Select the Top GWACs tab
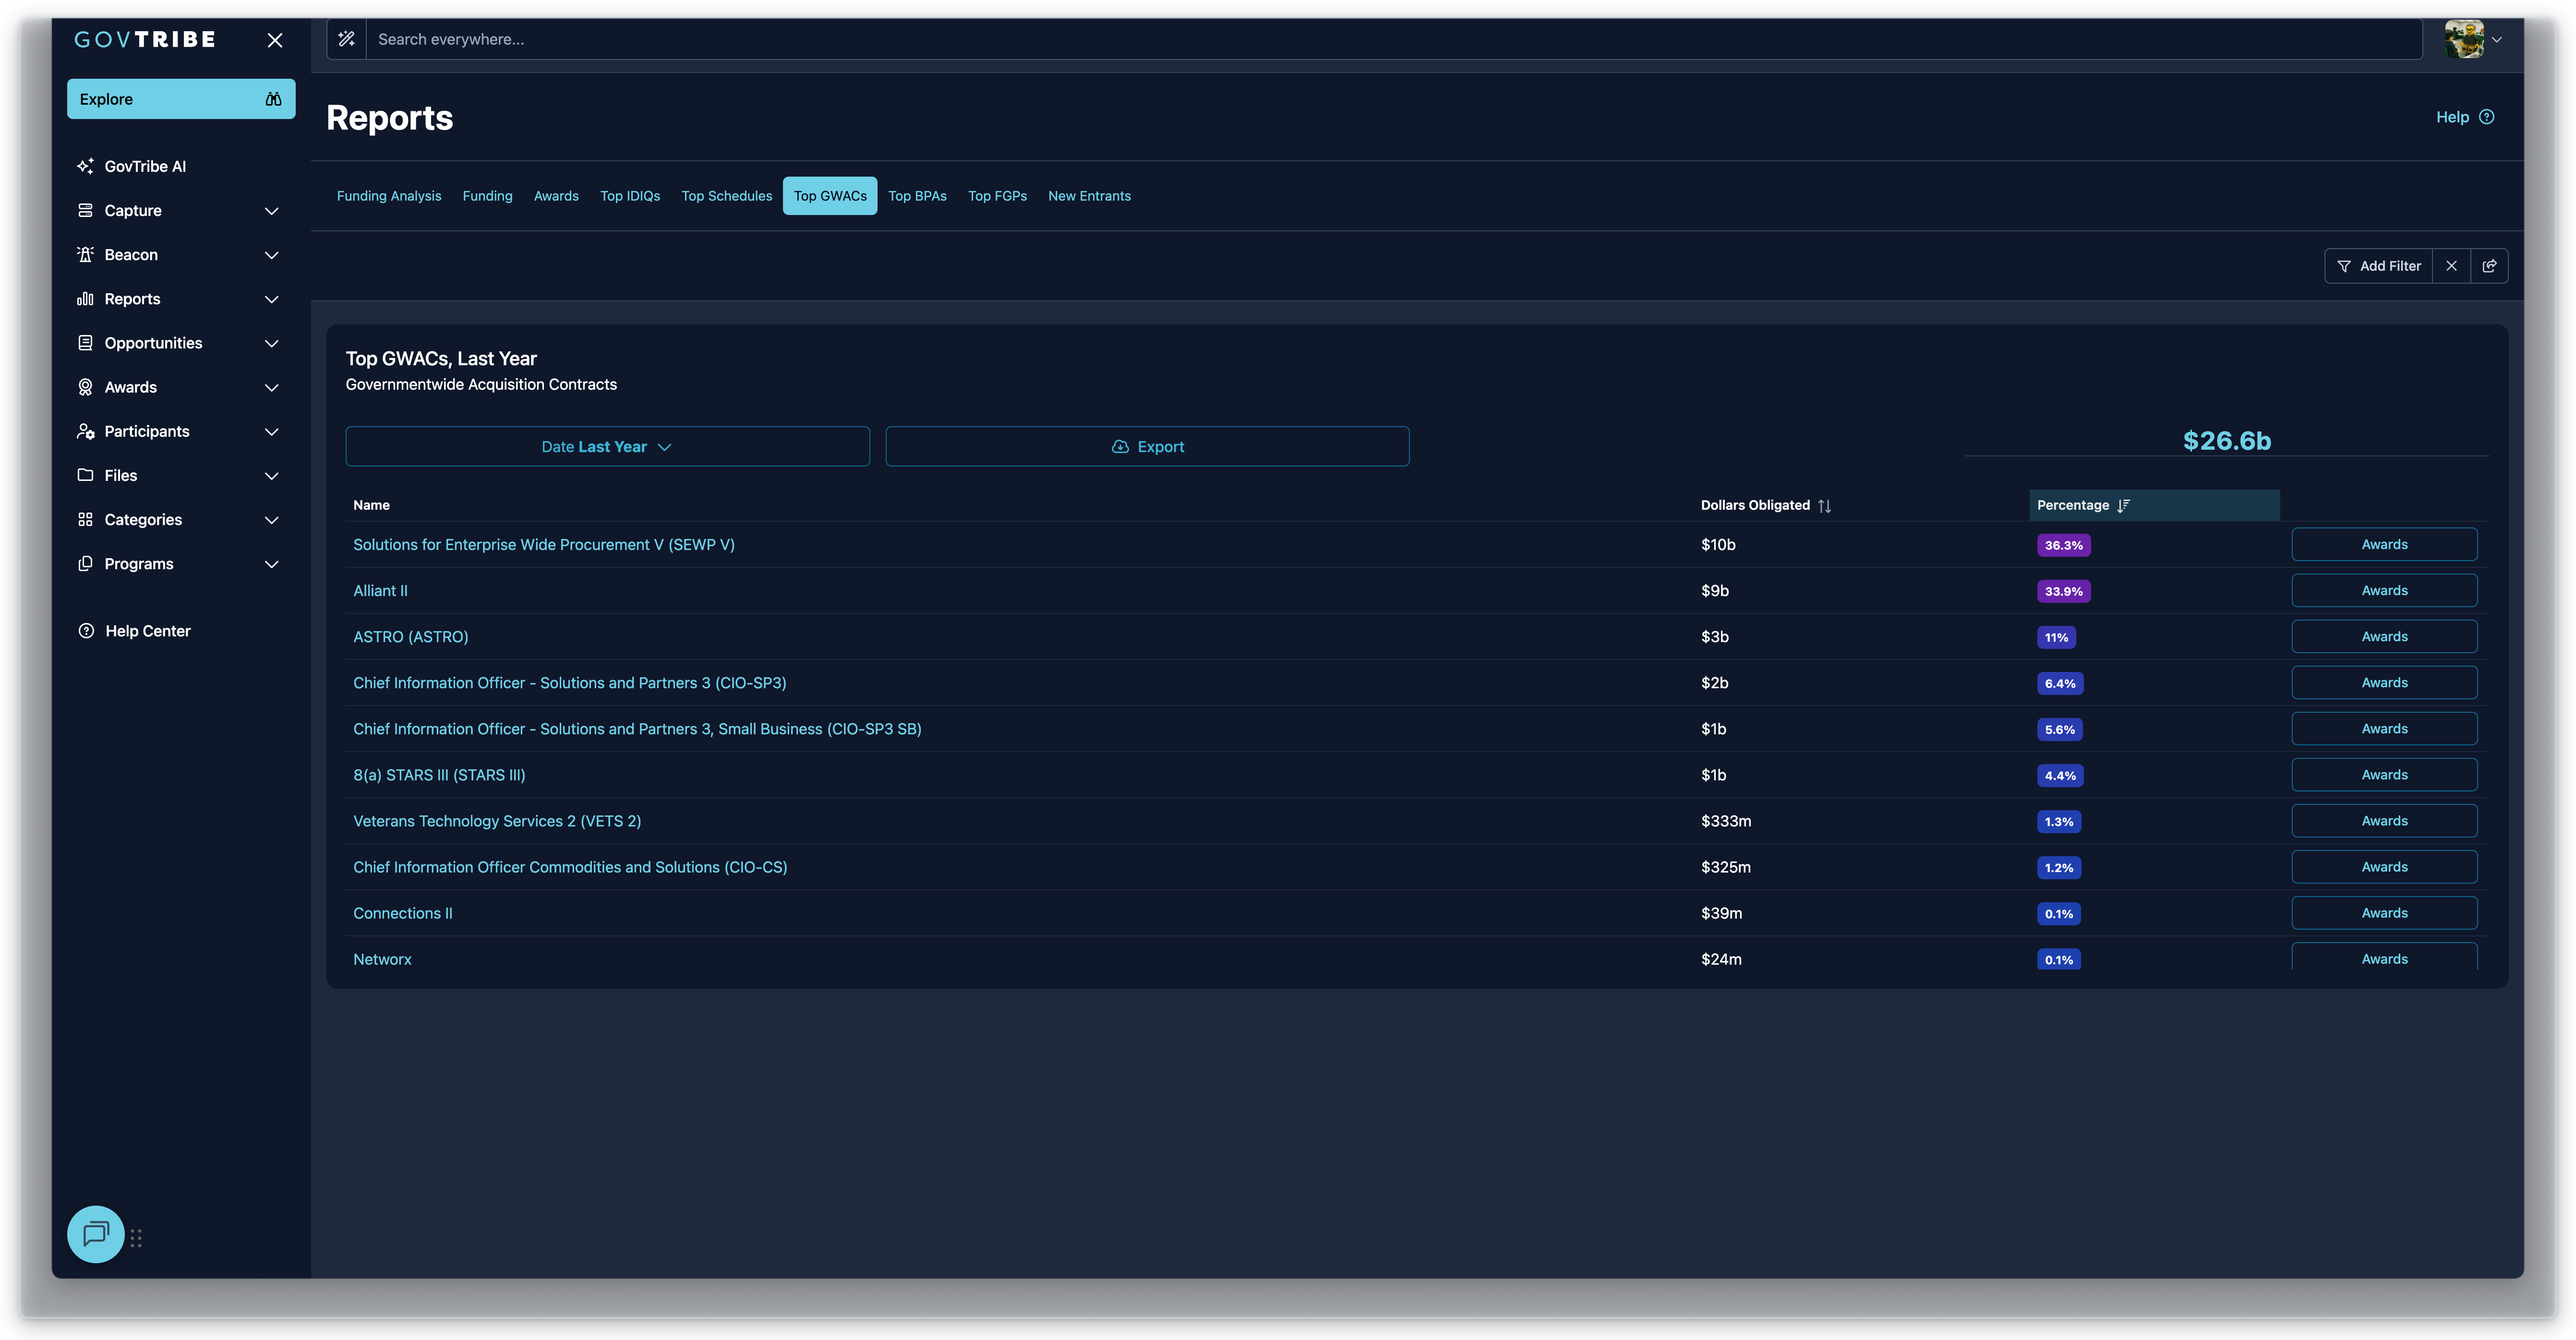 click(x=830, y=196)
